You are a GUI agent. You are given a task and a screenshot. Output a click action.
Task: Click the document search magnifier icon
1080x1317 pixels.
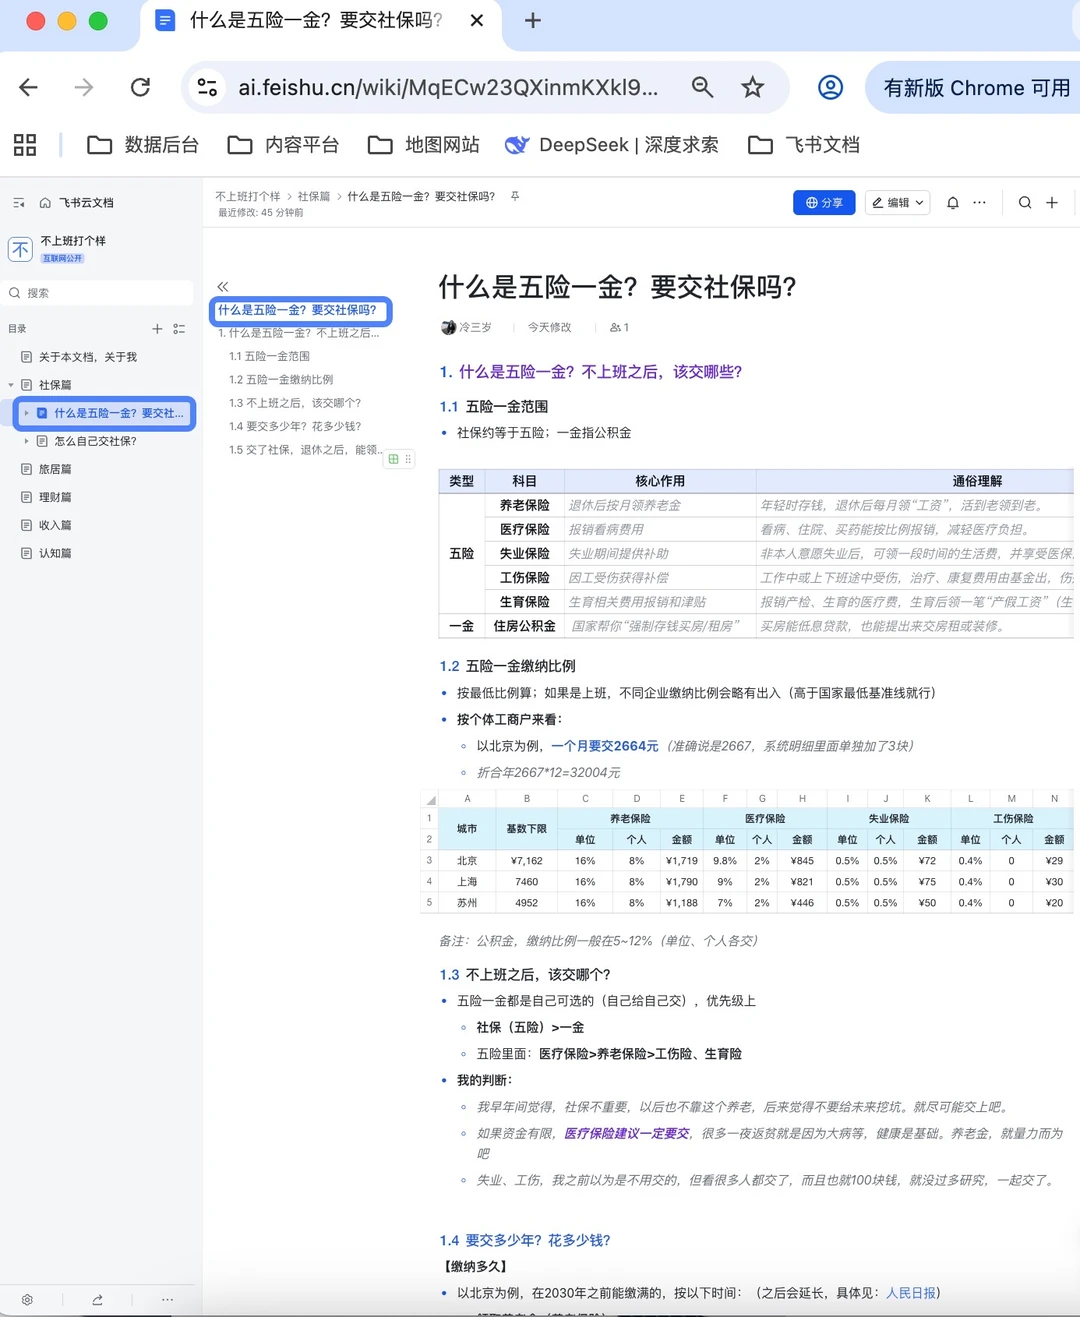1025,203
